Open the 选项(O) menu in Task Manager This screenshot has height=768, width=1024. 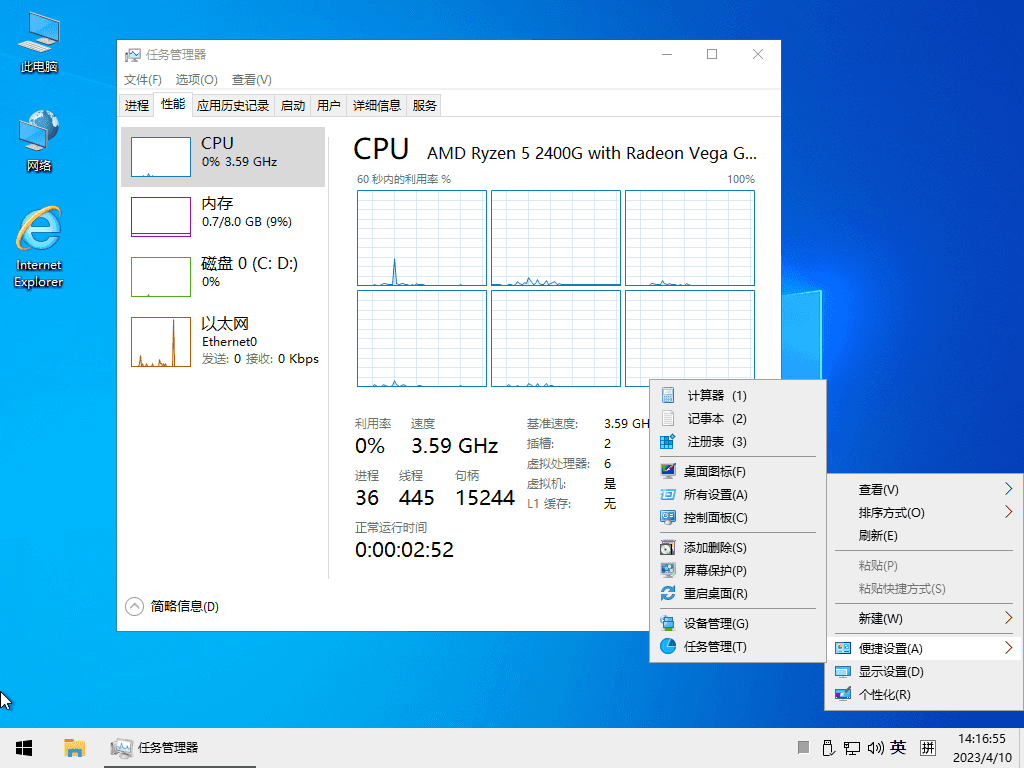(196, 79)
